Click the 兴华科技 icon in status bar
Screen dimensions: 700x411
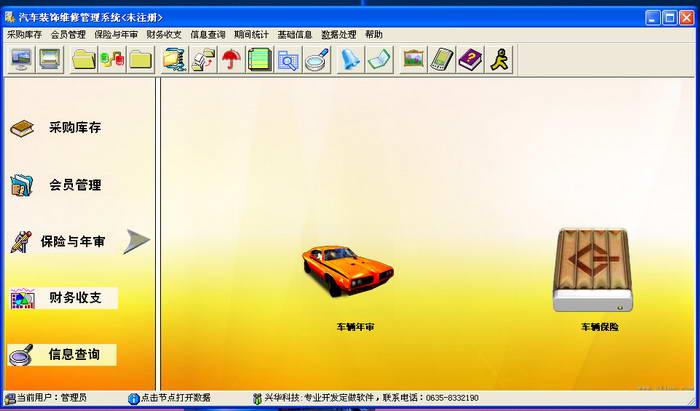pos(257,399)
